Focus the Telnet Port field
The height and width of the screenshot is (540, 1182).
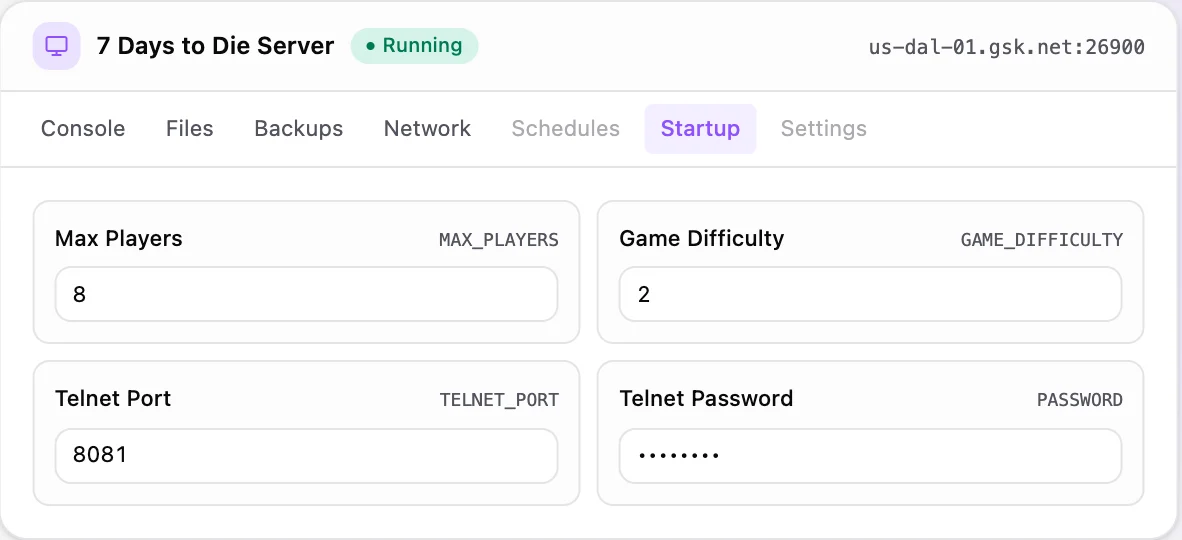tap(306, 456)
